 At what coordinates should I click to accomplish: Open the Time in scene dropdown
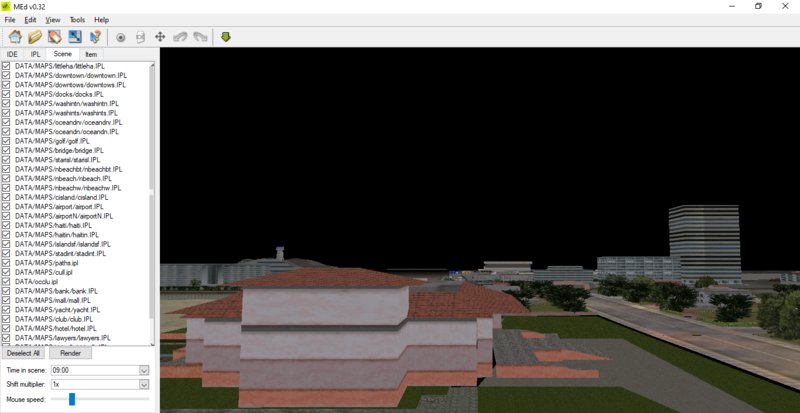[x=144, y=370]
